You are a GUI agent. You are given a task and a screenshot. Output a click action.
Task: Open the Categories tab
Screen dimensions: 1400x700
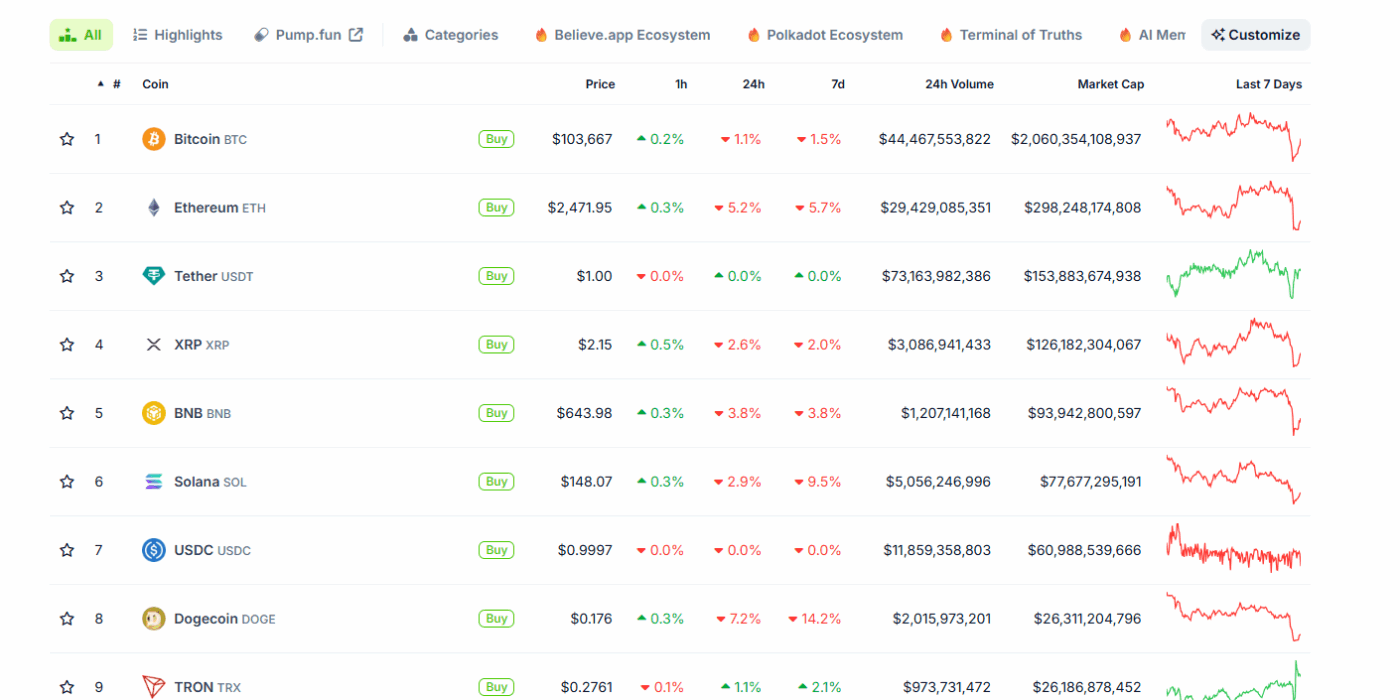click(451, 35)
